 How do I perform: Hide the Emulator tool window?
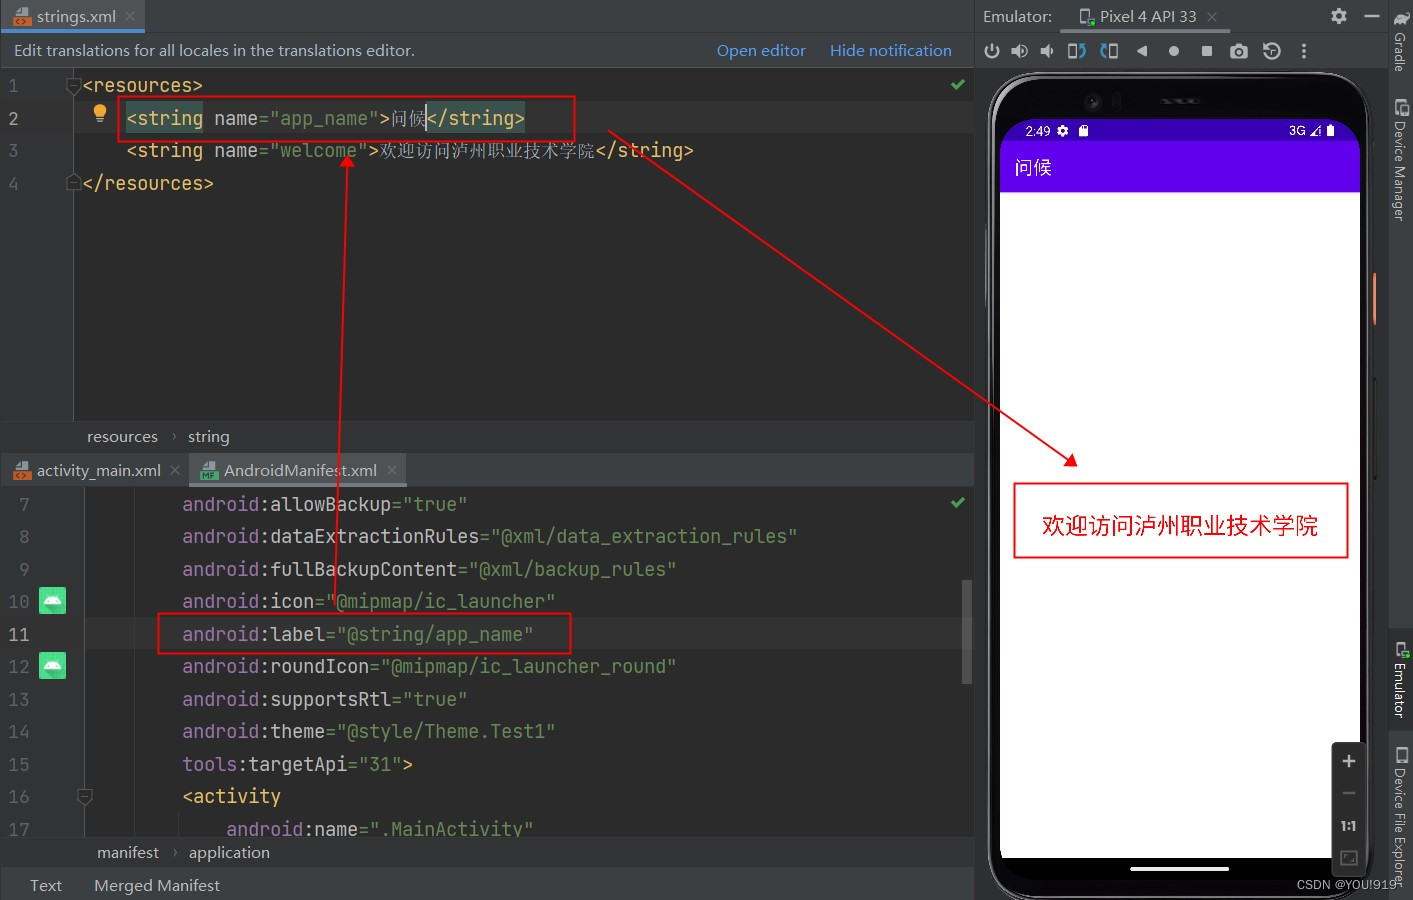click(x=1372, y=16)
